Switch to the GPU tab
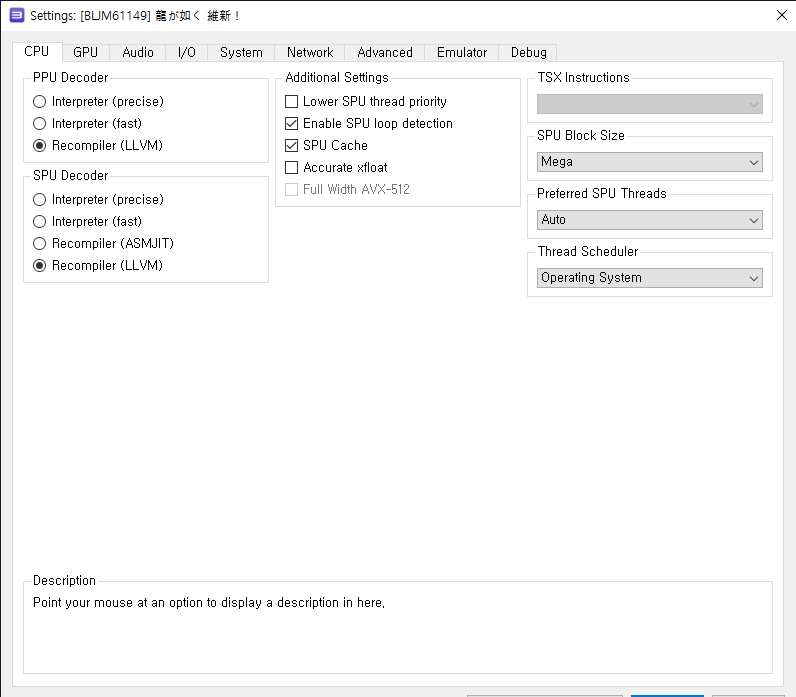The image size is (796, 697). [x=85, y=52]
